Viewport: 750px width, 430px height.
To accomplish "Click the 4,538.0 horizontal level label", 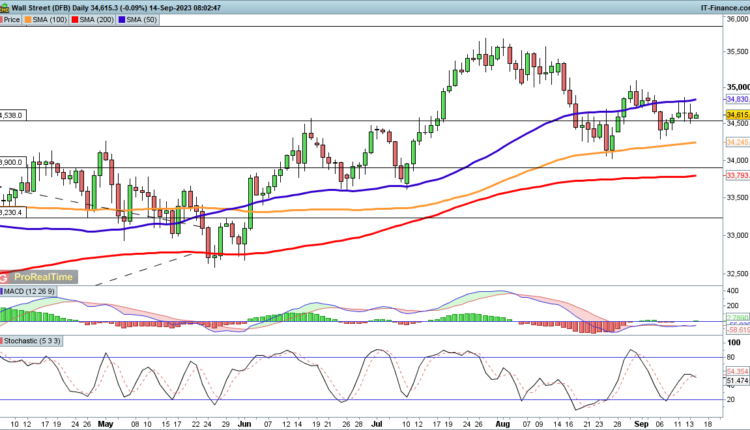I will click(x=11, y=115).
